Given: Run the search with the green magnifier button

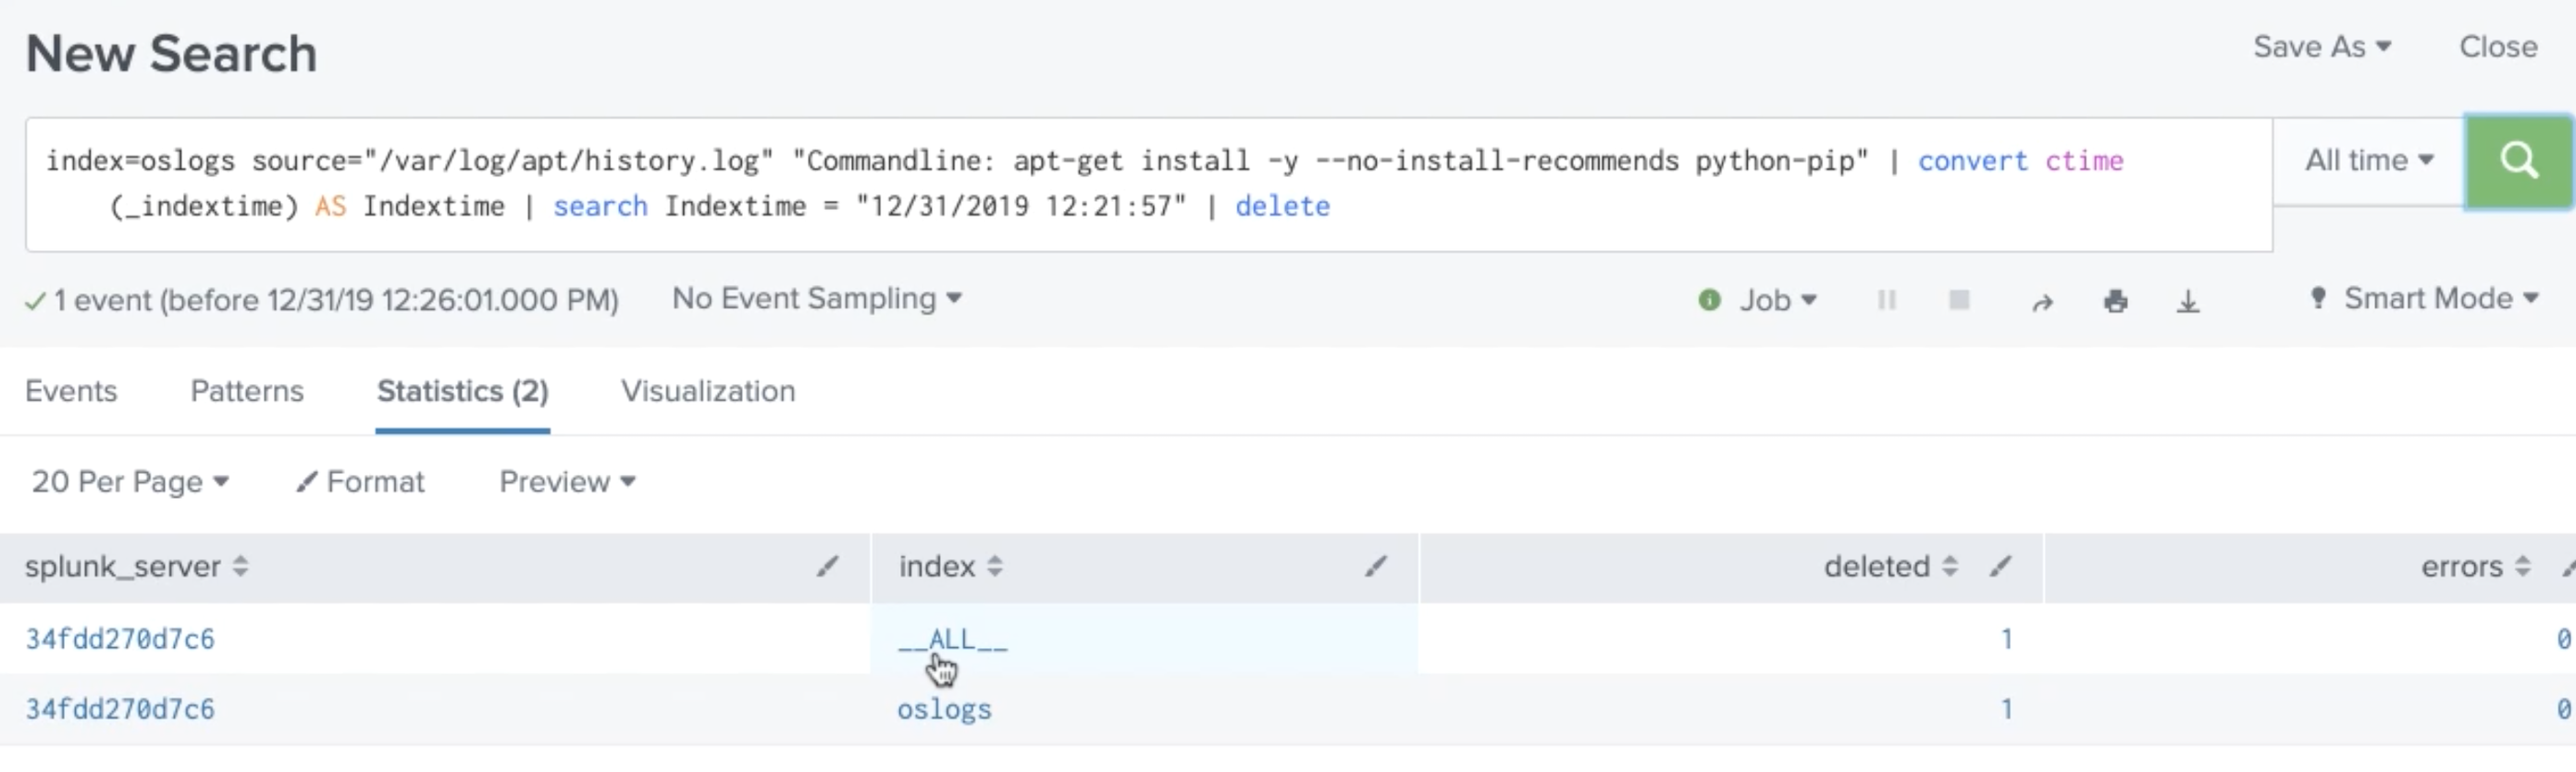Looking at the screenshot, I should click(2519, 161).
